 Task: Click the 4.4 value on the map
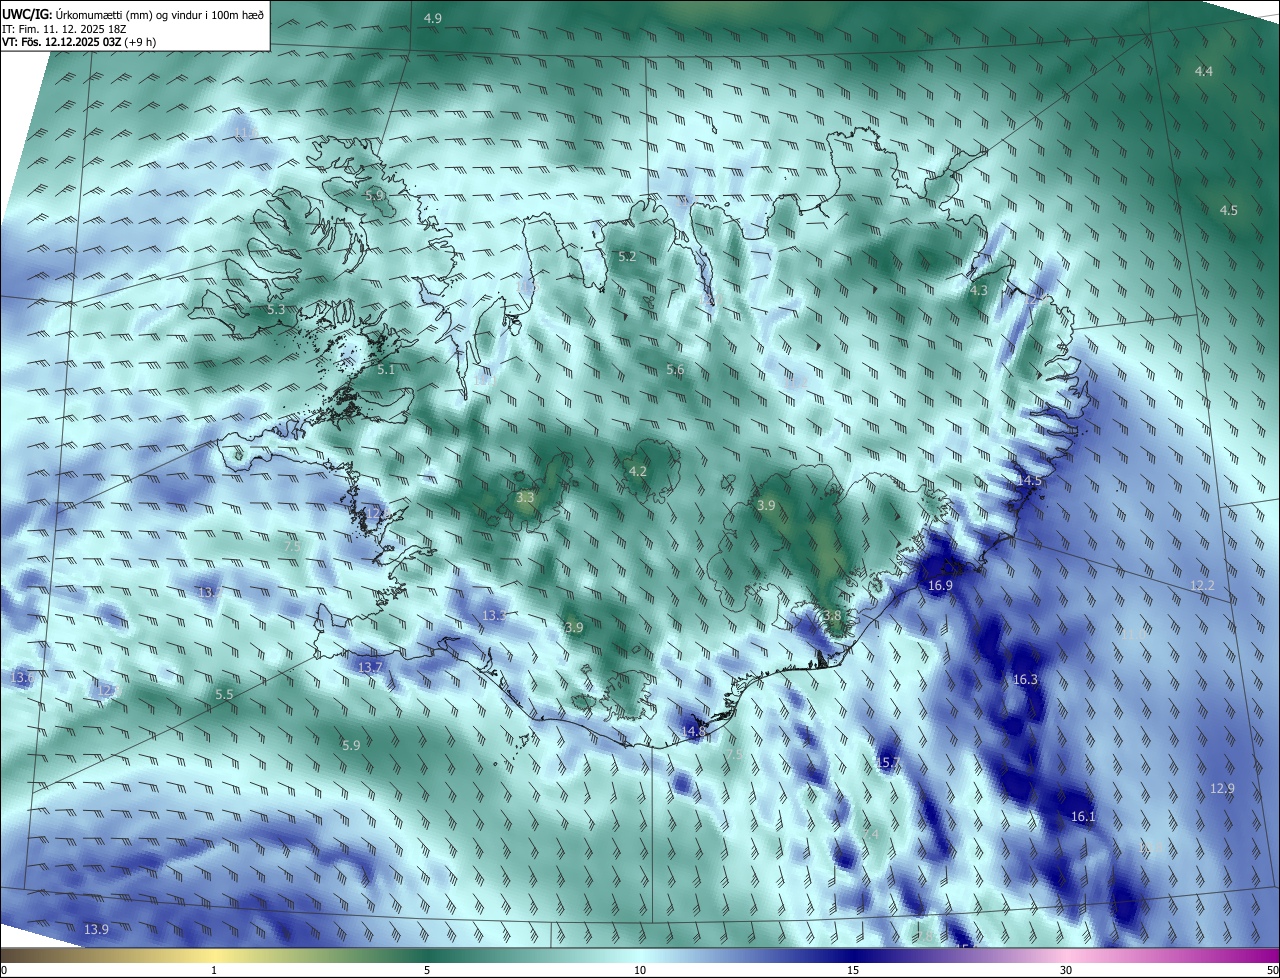coord(1204,71)
